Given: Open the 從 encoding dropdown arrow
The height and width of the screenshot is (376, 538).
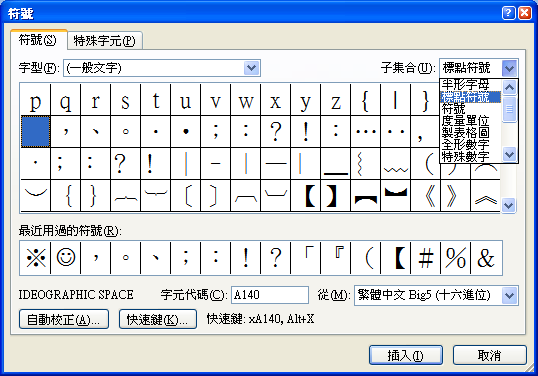Looking at the screenshot, I should click(x=510, y=295).
